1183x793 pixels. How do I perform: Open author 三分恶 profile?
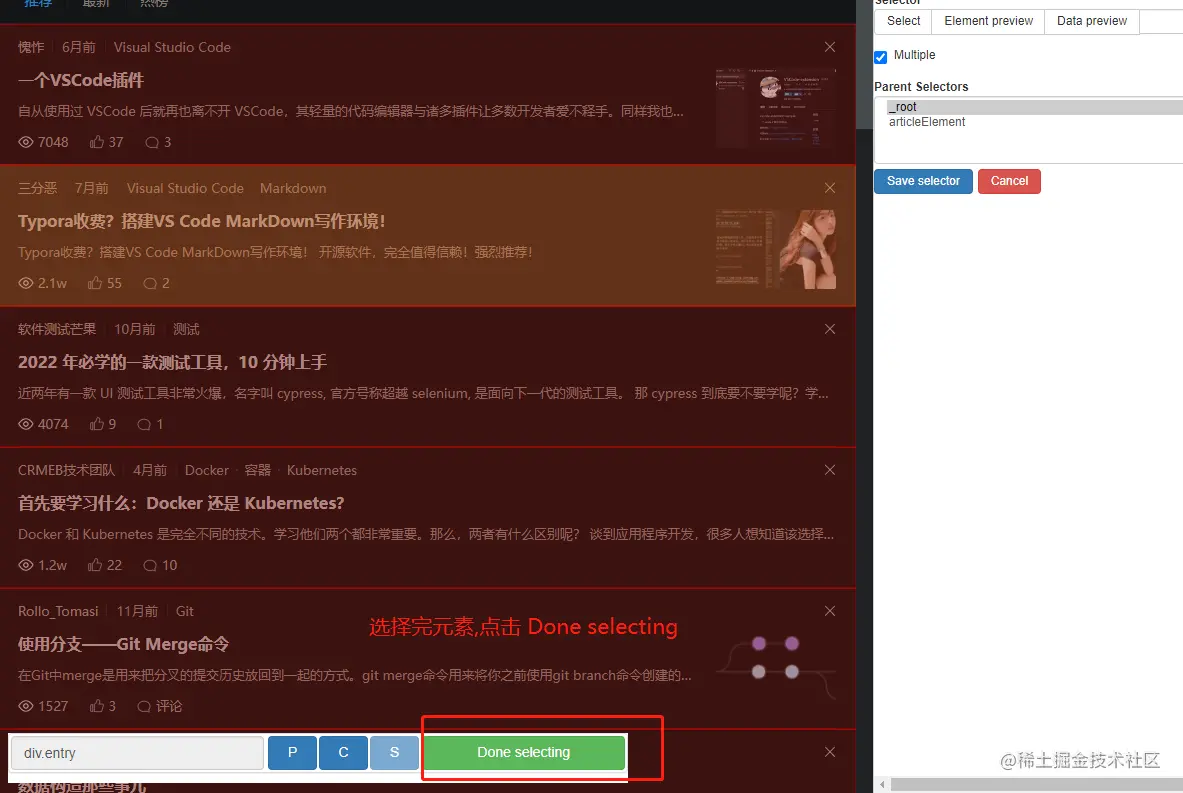(x=38, y=188)
